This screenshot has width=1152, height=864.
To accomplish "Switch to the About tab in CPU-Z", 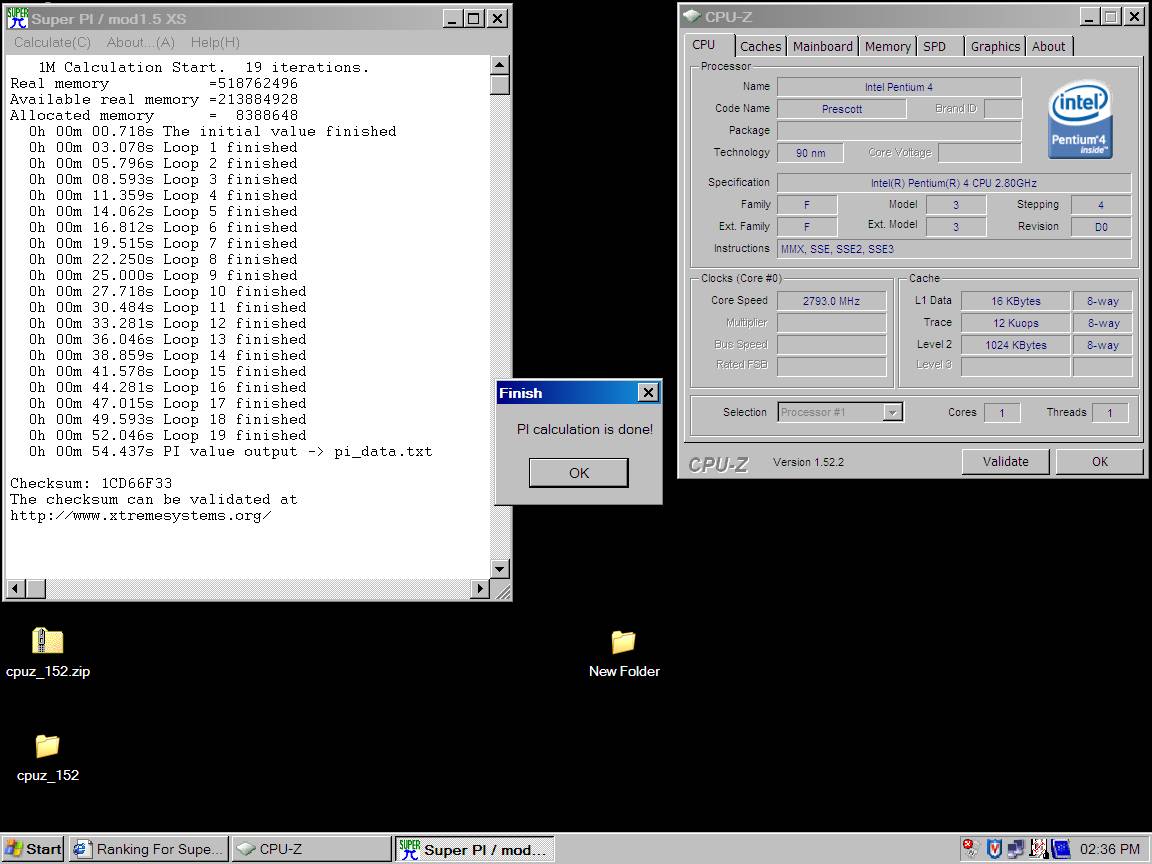I will pyautogui.click(x=1048, y=46).
